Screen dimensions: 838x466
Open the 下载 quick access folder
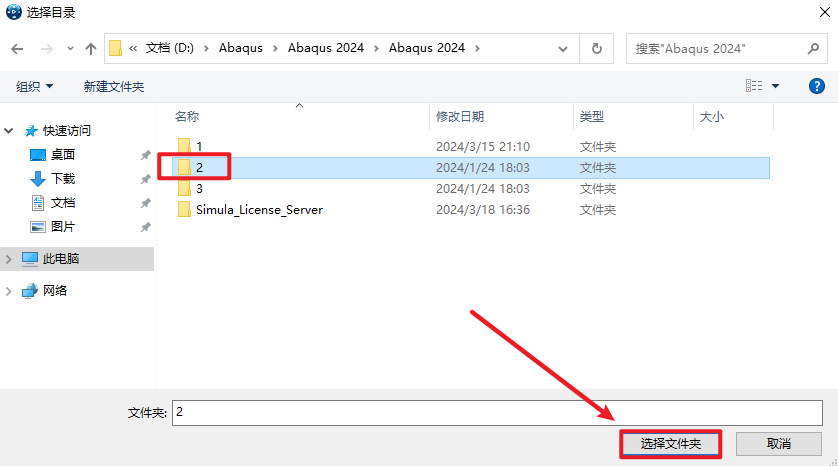tap(63, 179)
